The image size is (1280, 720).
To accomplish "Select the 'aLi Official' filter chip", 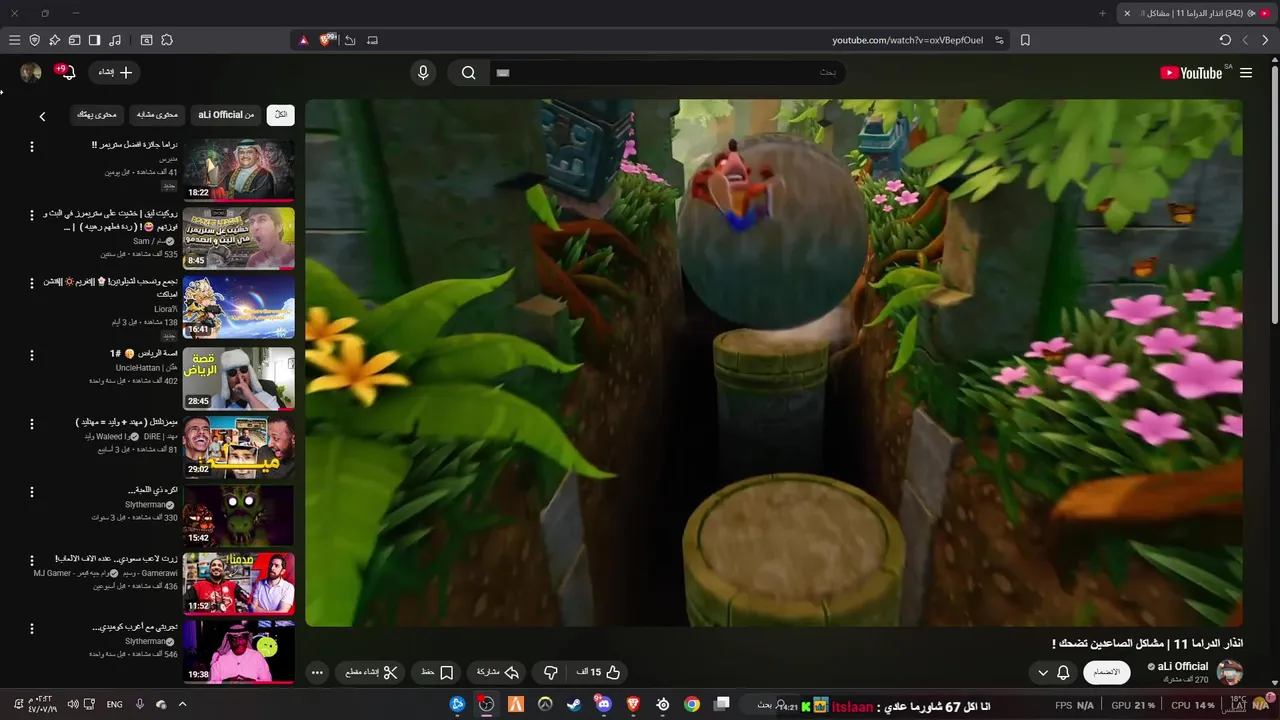I will (x=226, y=115).
